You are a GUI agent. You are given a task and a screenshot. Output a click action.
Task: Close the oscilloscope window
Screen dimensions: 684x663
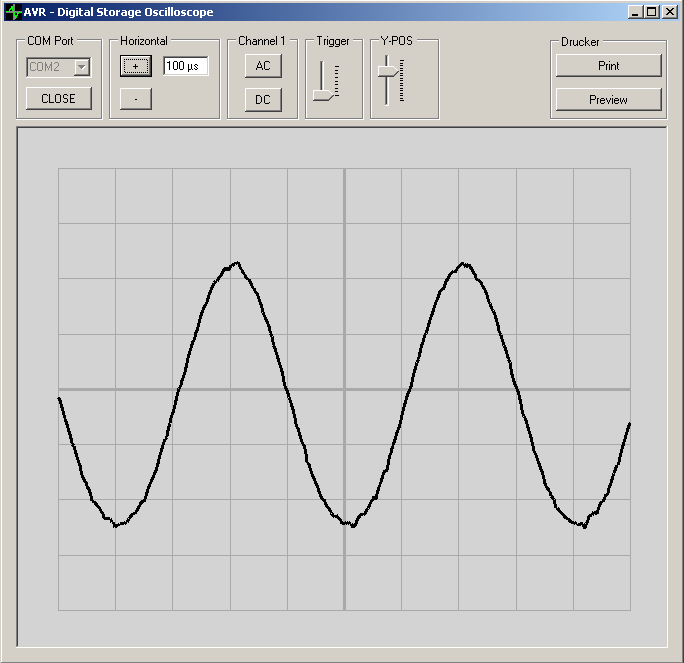(670, 12)
